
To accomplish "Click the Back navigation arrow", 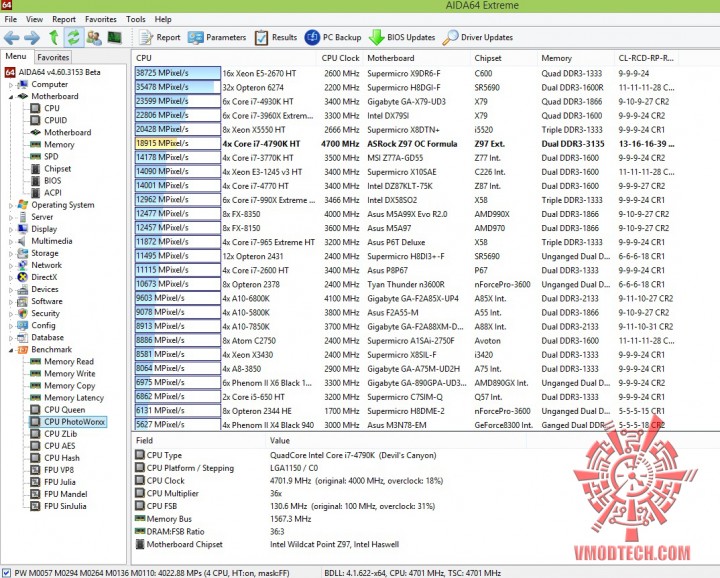I will [x=12, y=38].
